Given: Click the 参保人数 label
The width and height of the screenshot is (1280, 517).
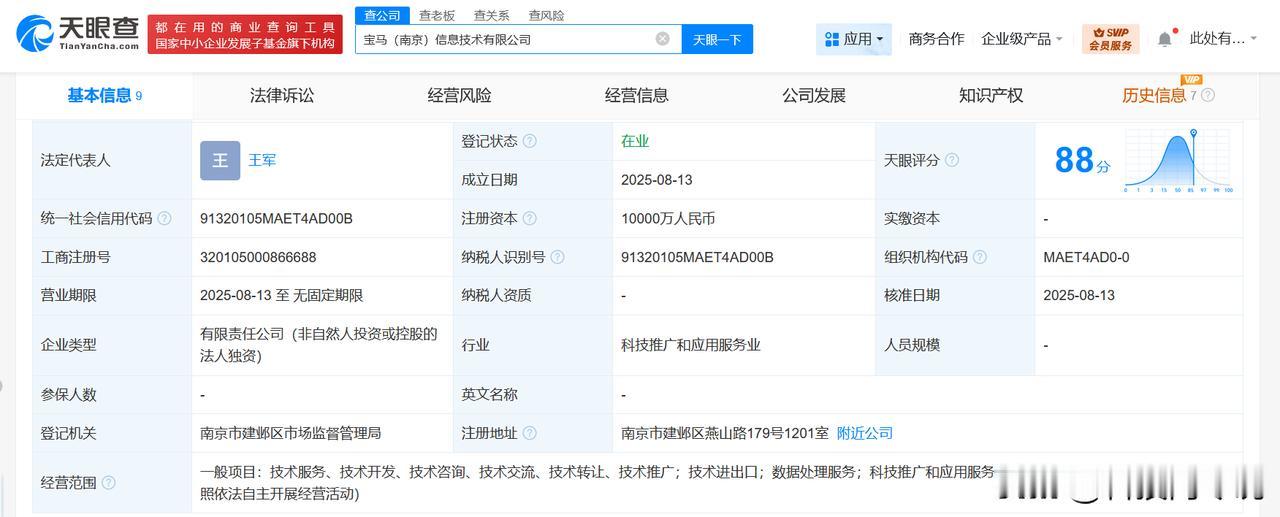Looking at the screenshot, I should pyautogui.click(x=69, y=394).
